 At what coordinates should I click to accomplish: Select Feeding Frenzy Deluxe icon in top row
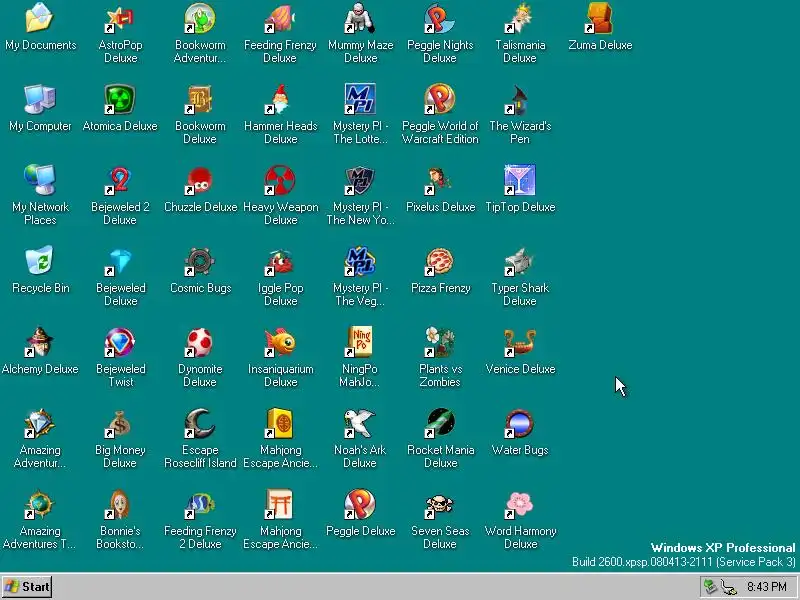click(x=280, y=18)
